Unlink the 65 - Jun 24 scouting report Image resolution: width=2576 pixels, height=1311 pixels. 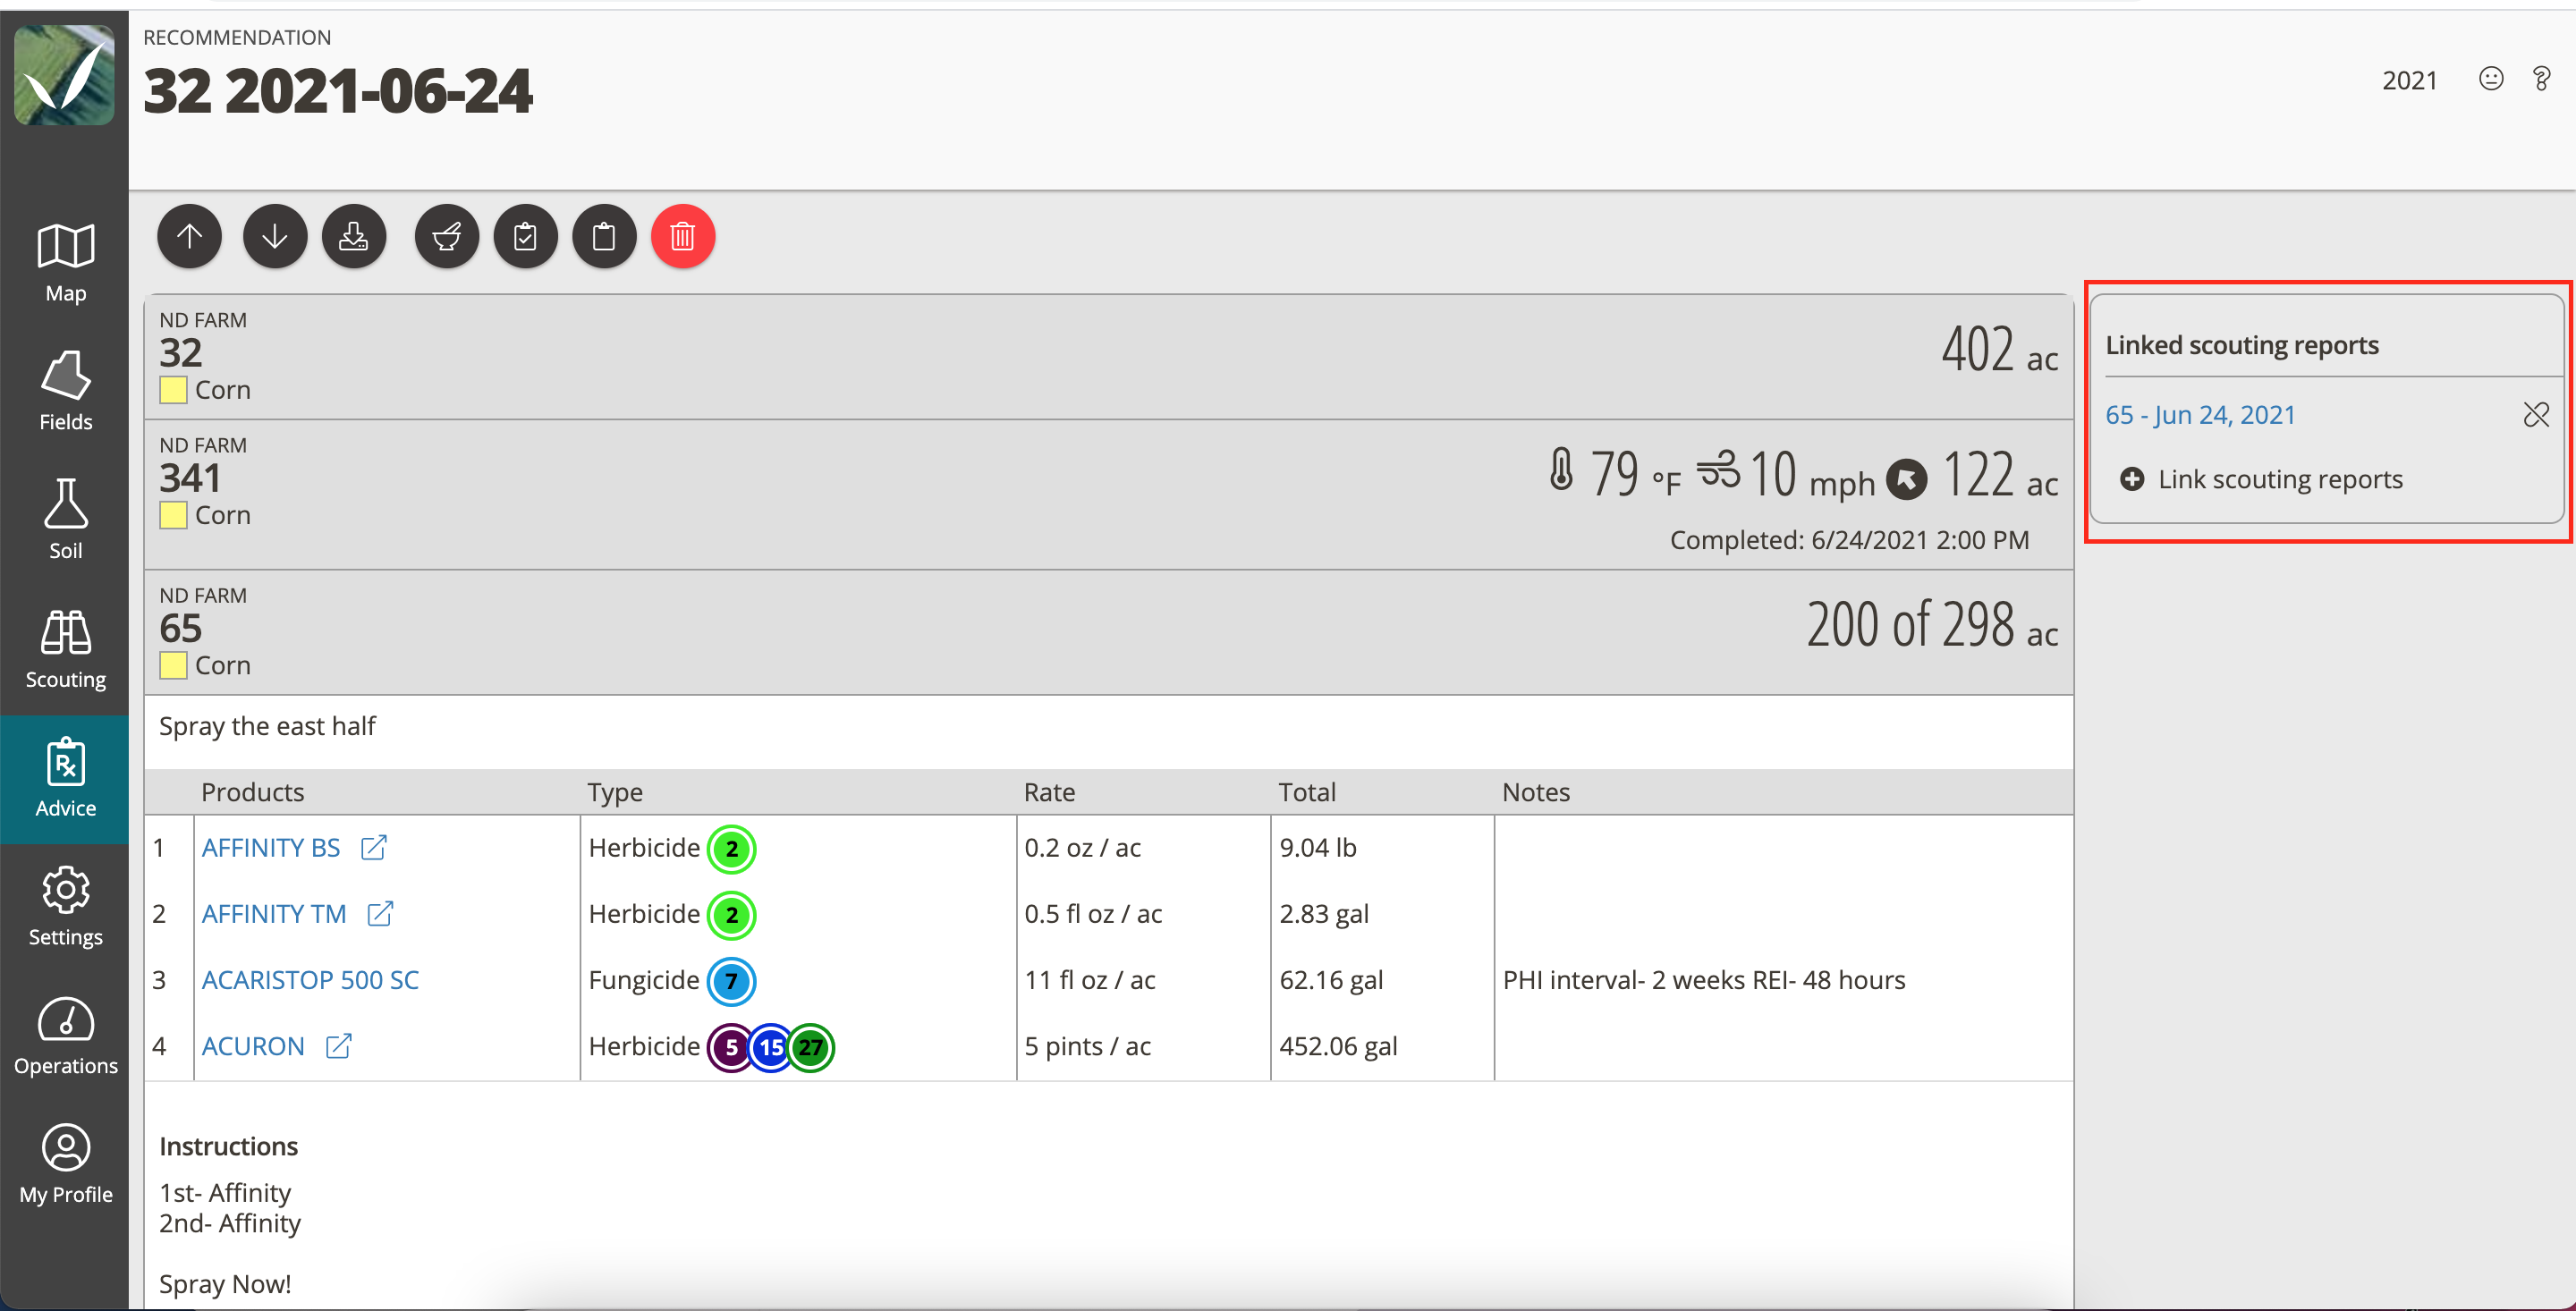[x=2536, y=415]
